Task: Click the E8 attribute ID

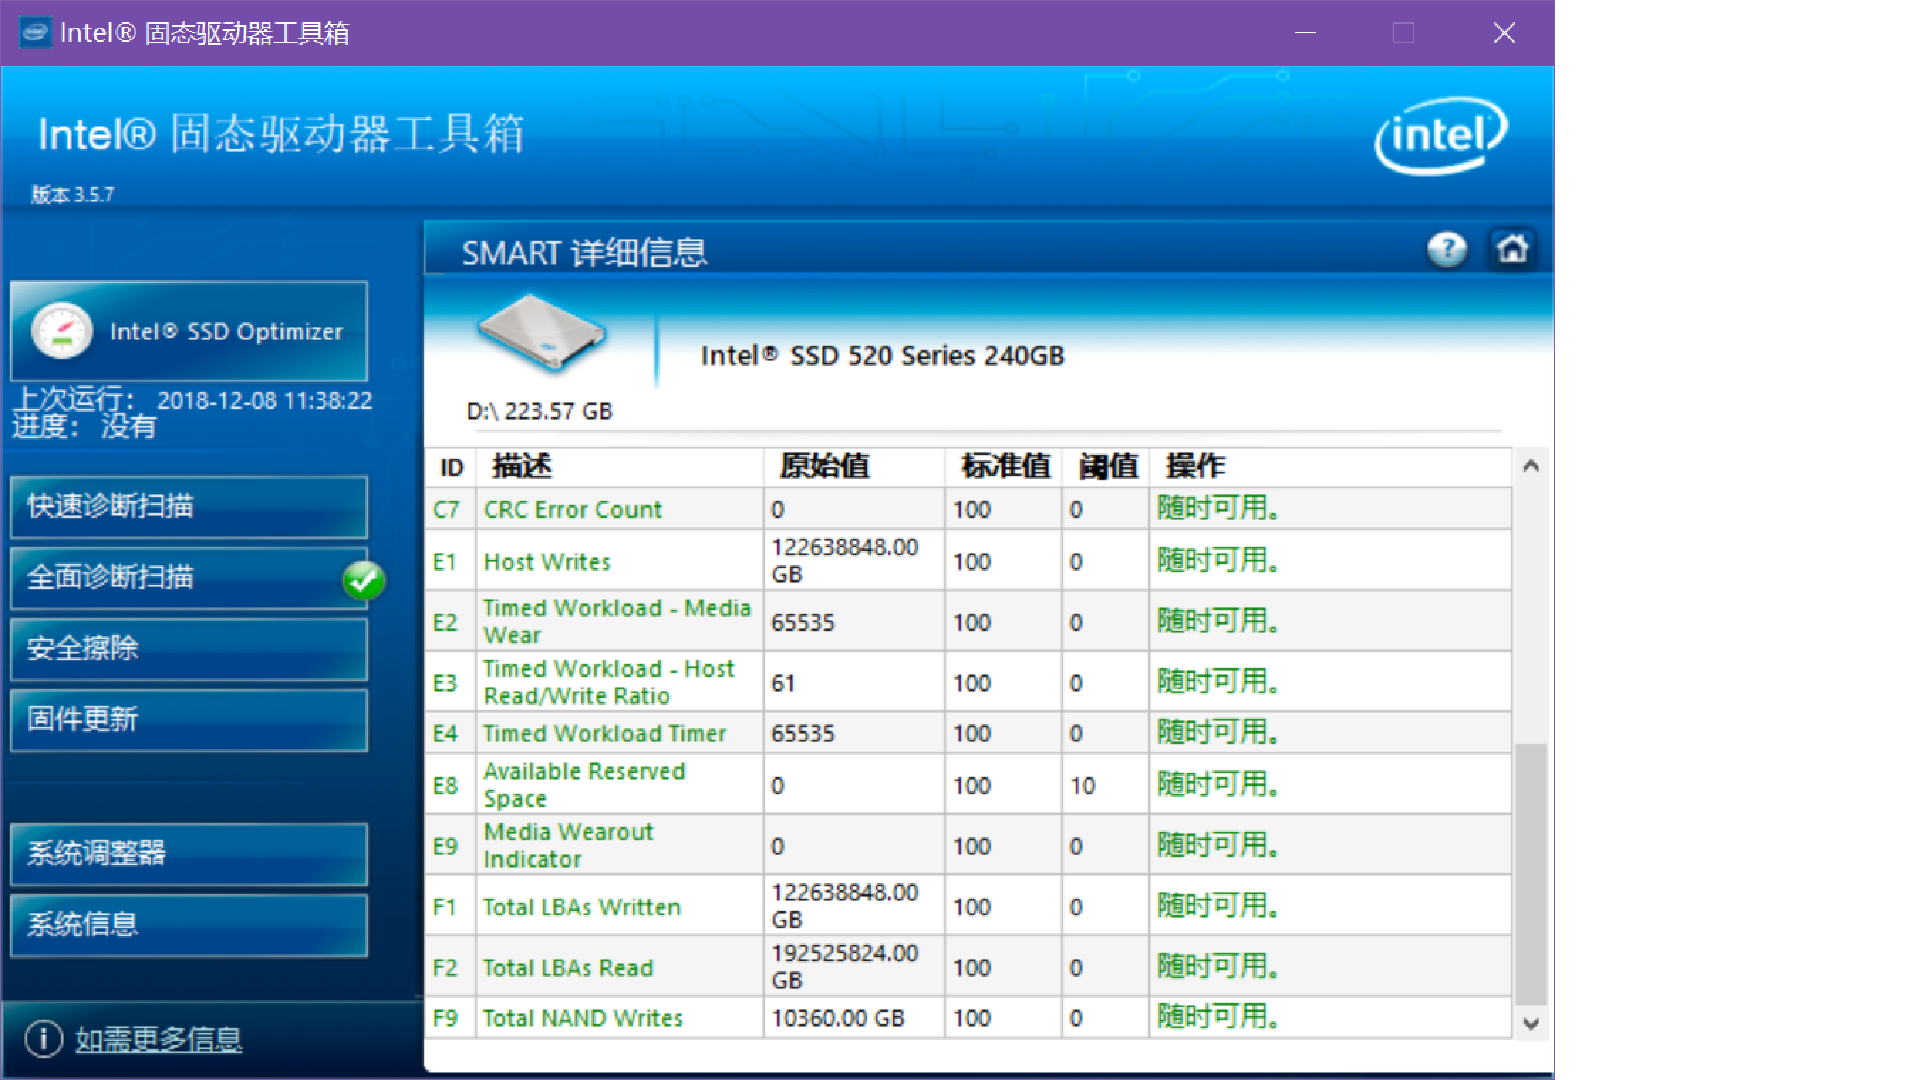Action: (445, 786)
